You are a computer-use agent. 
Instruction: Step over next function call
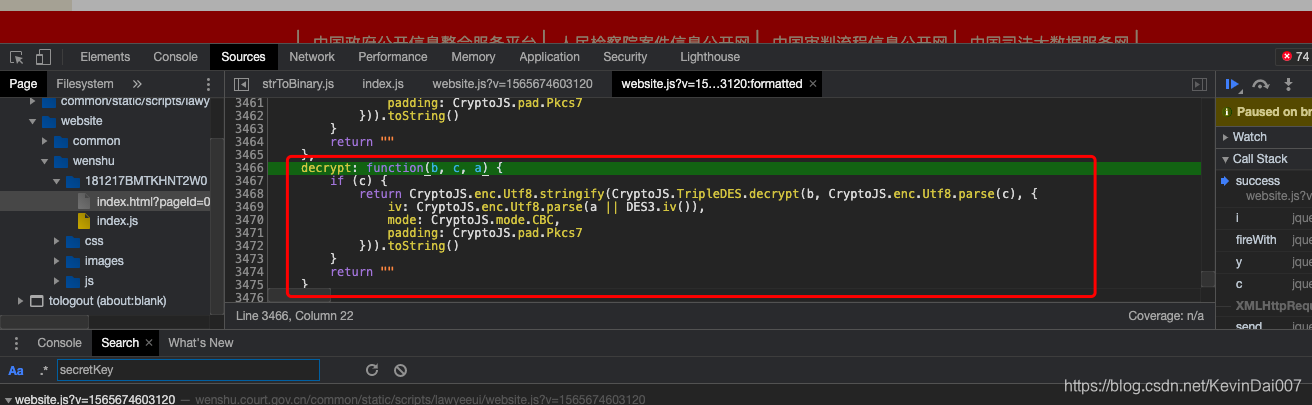(1261, 84)
